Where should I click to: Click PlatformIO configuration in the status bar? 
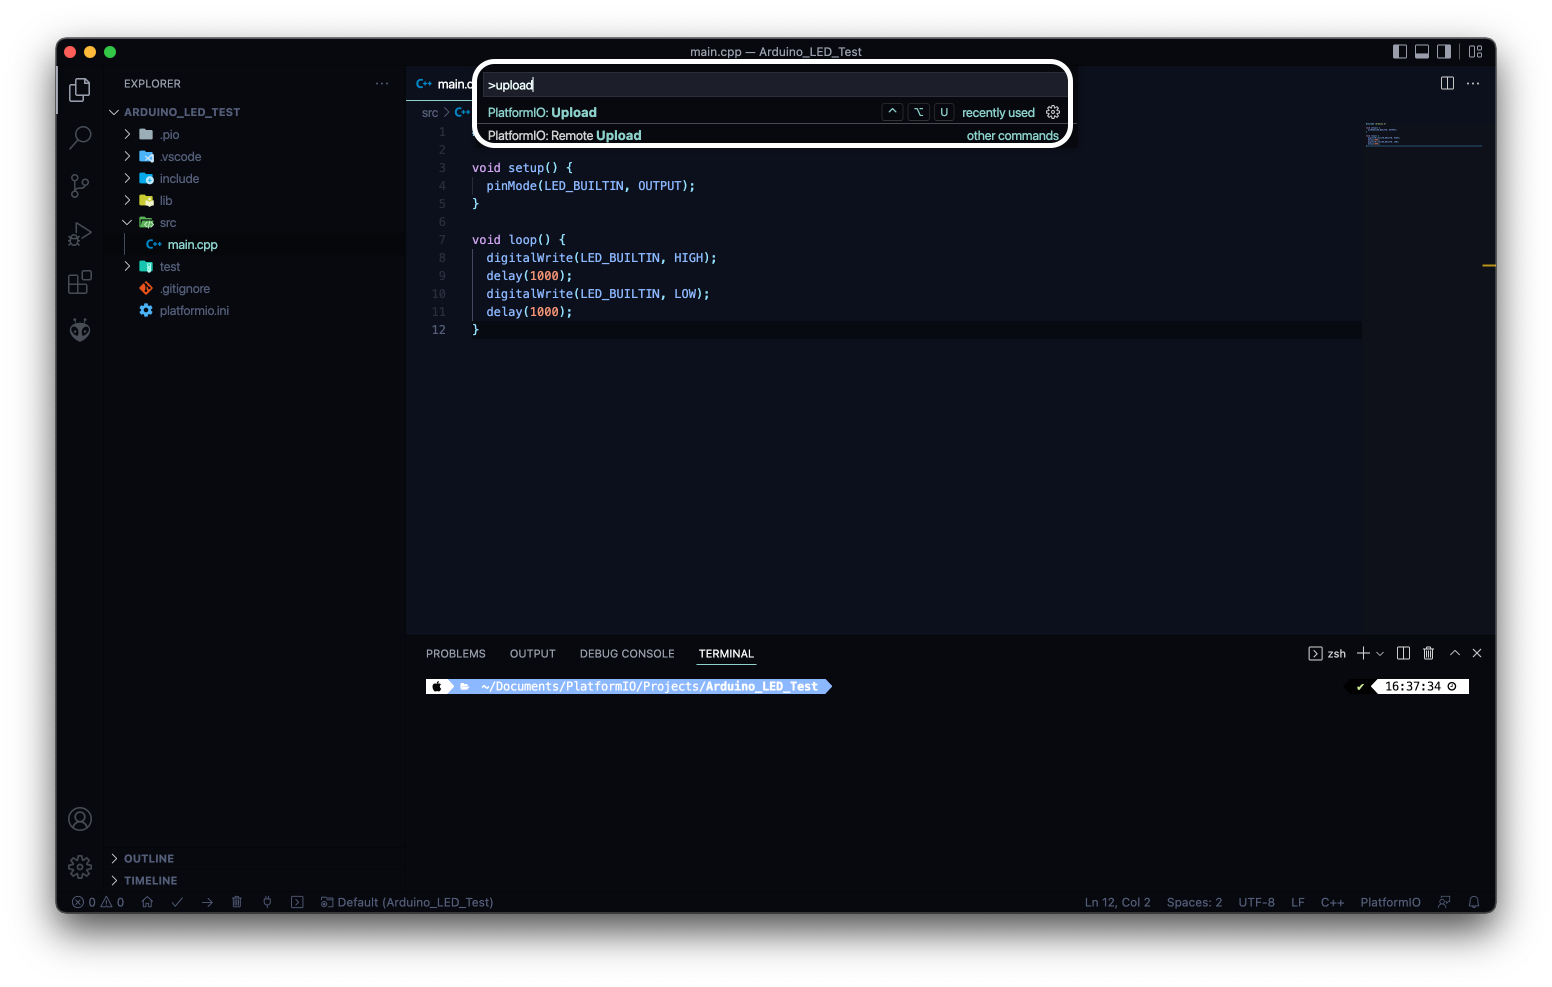pos(1390,902)
